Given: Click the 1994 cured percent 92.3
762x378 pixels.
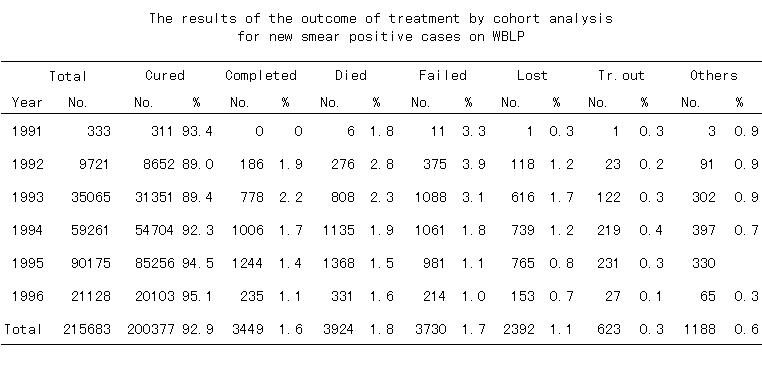Looking at the screenshot, I should tap(198, 230).
